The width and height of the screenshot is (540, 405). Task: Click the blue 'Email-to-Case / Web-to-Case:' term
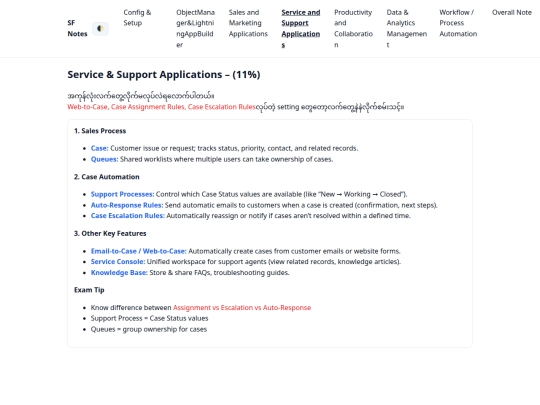[x=138, y=251]
